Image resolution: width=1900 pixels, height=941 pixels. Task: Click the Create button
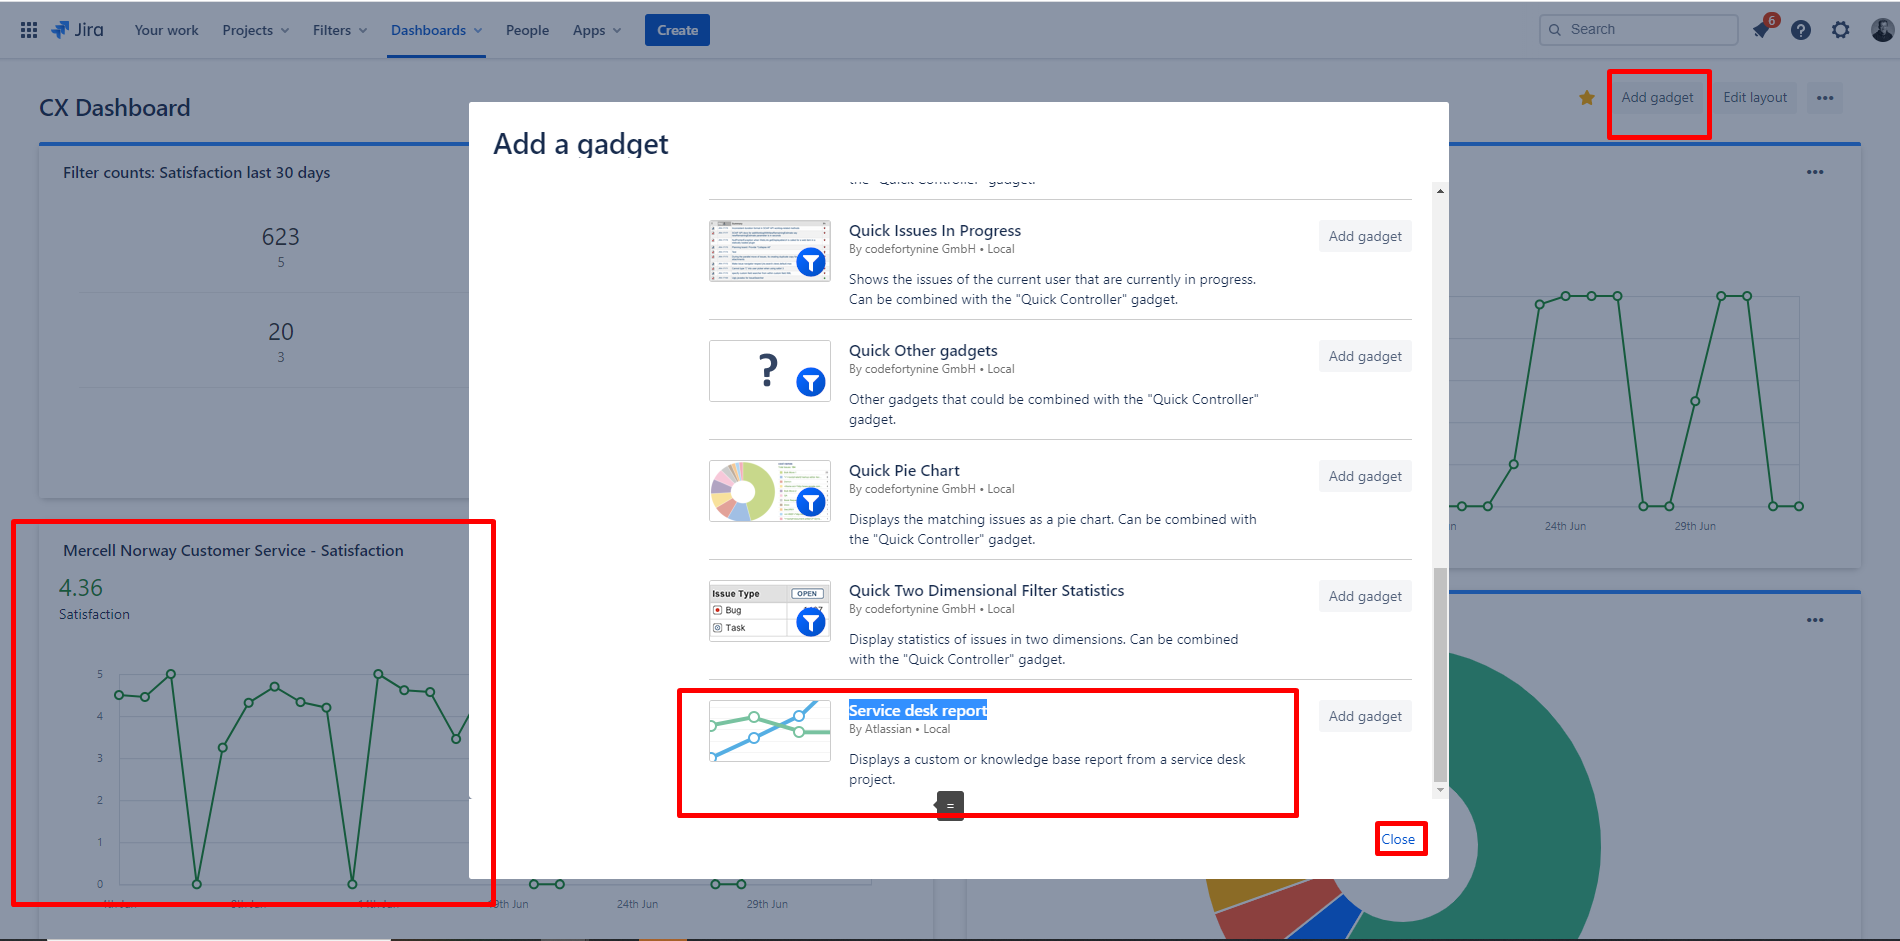[677, 30]
